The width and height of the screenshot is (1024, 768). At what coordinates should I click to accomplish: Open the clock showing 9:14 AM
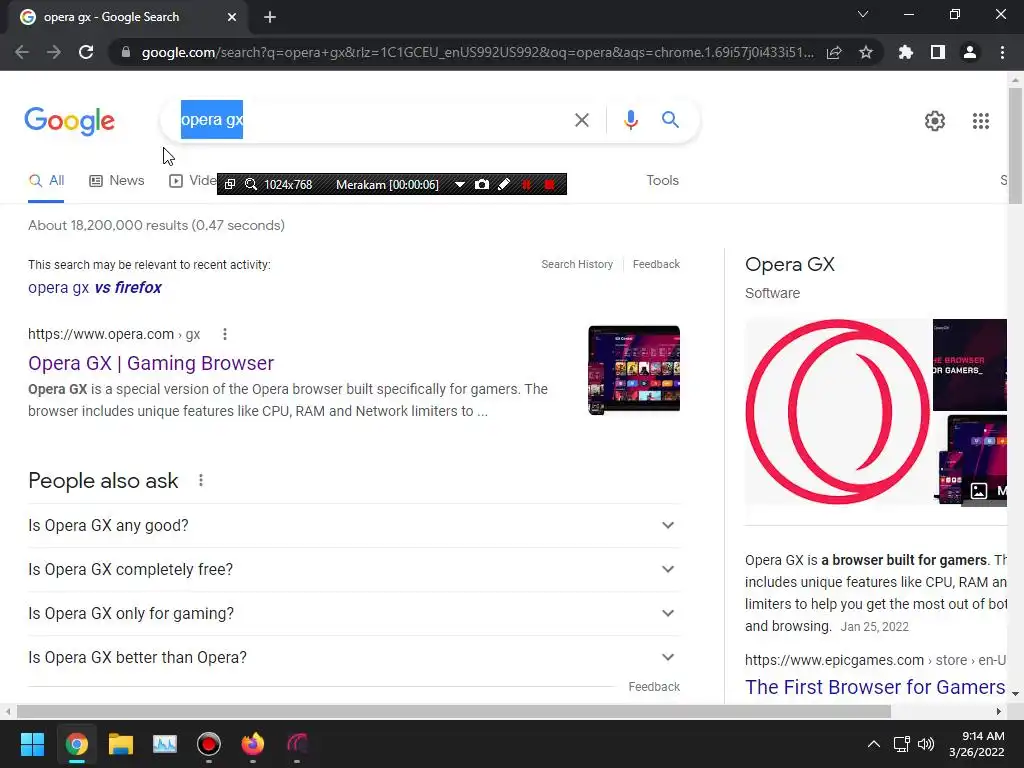[x=976, y=744]
